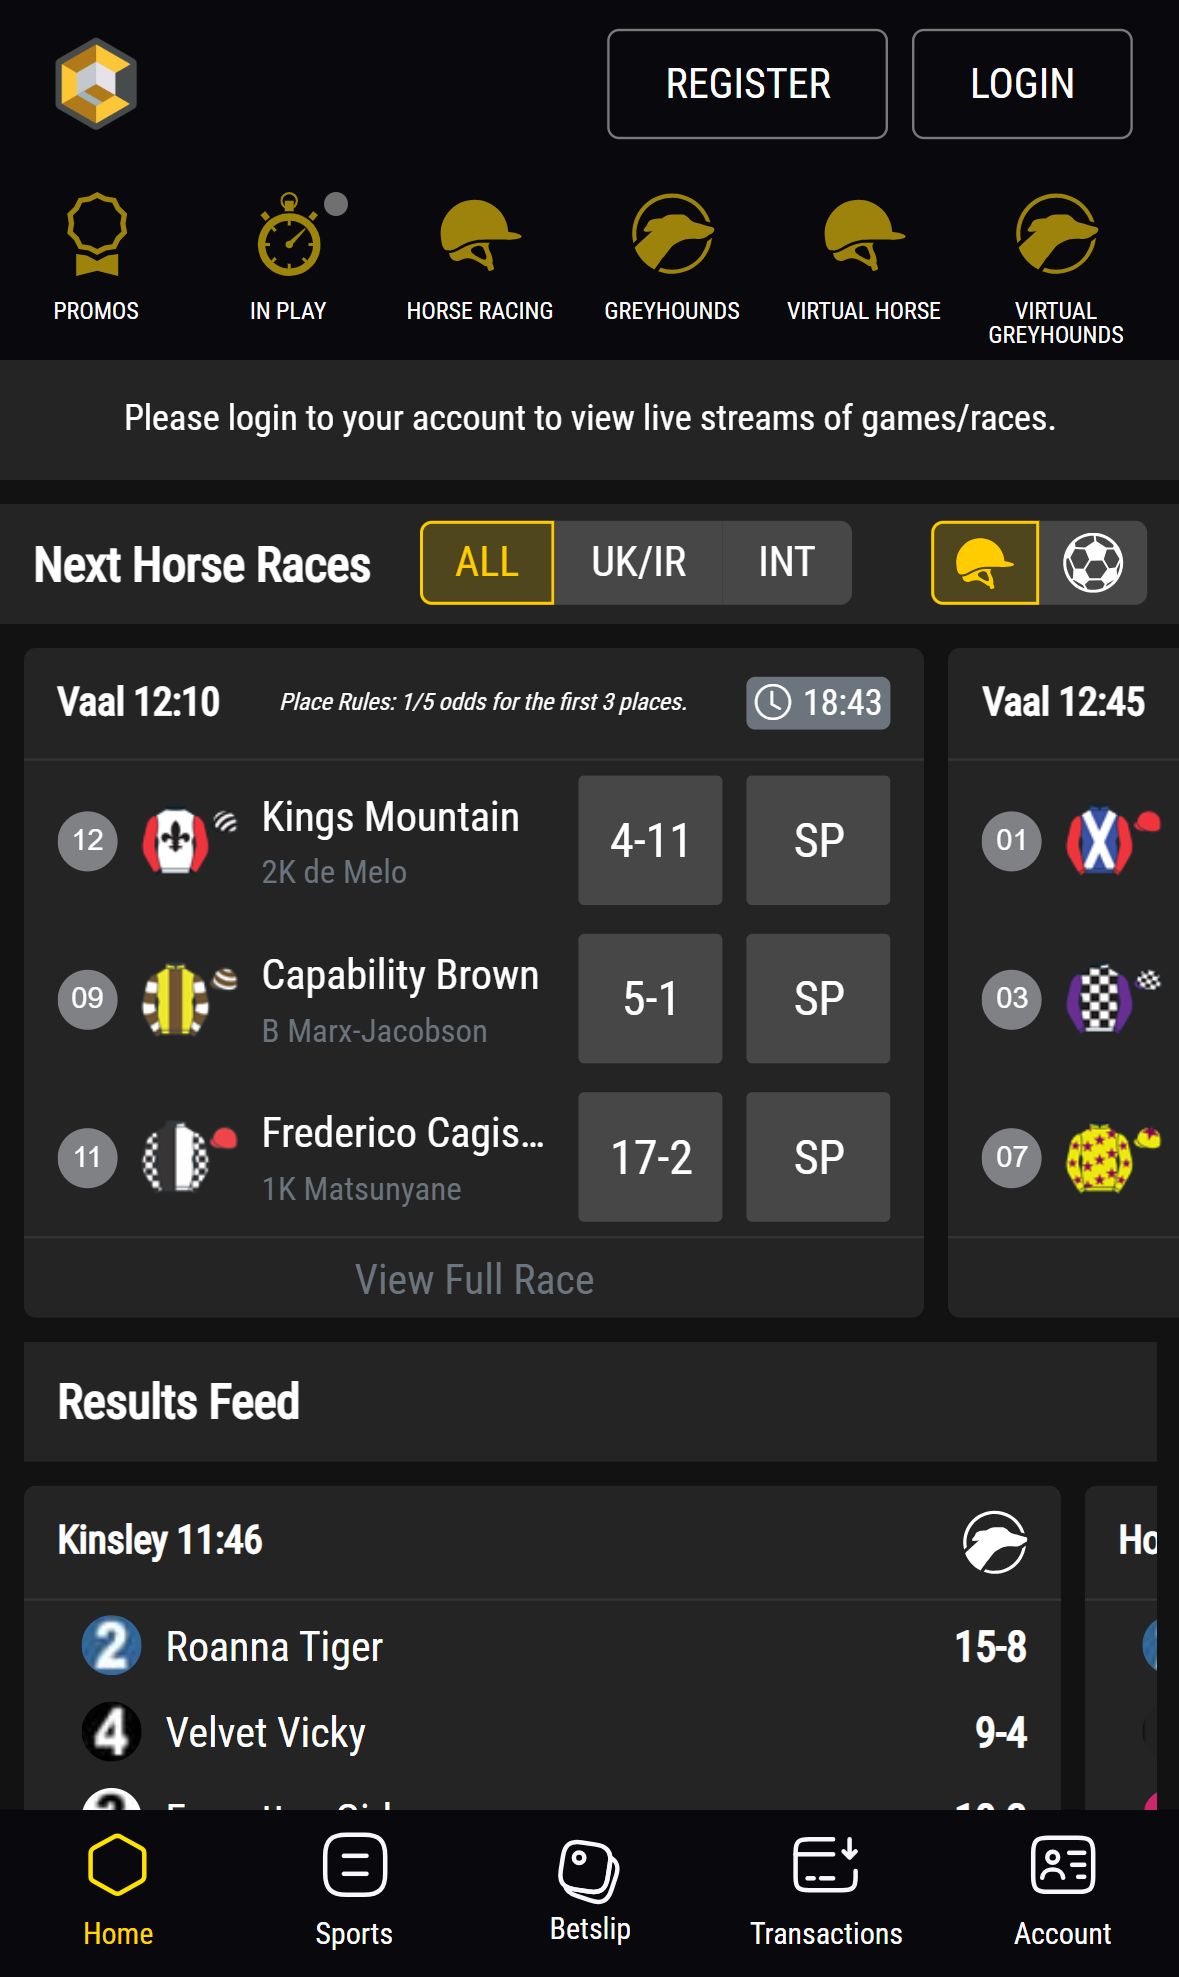Select 4-11 odds for Kings Mountain
The width and height of the screenshot is (1179, 1977).
tap(650, 840)
